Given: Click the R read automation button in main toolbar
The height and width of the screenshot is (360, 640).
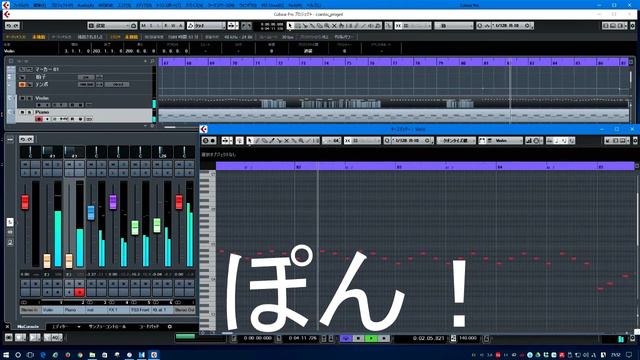Looking at the screenshot, I should point(166,26).
